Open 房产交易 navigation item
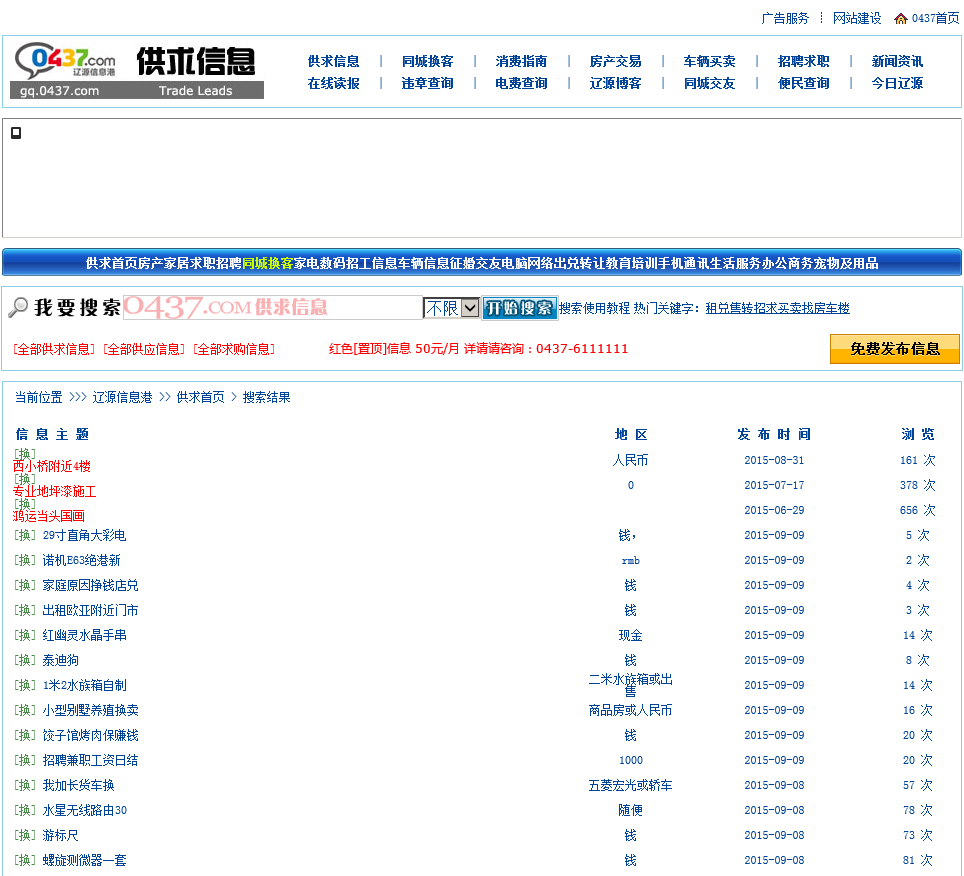964x876 pixels. click(615, 61)
